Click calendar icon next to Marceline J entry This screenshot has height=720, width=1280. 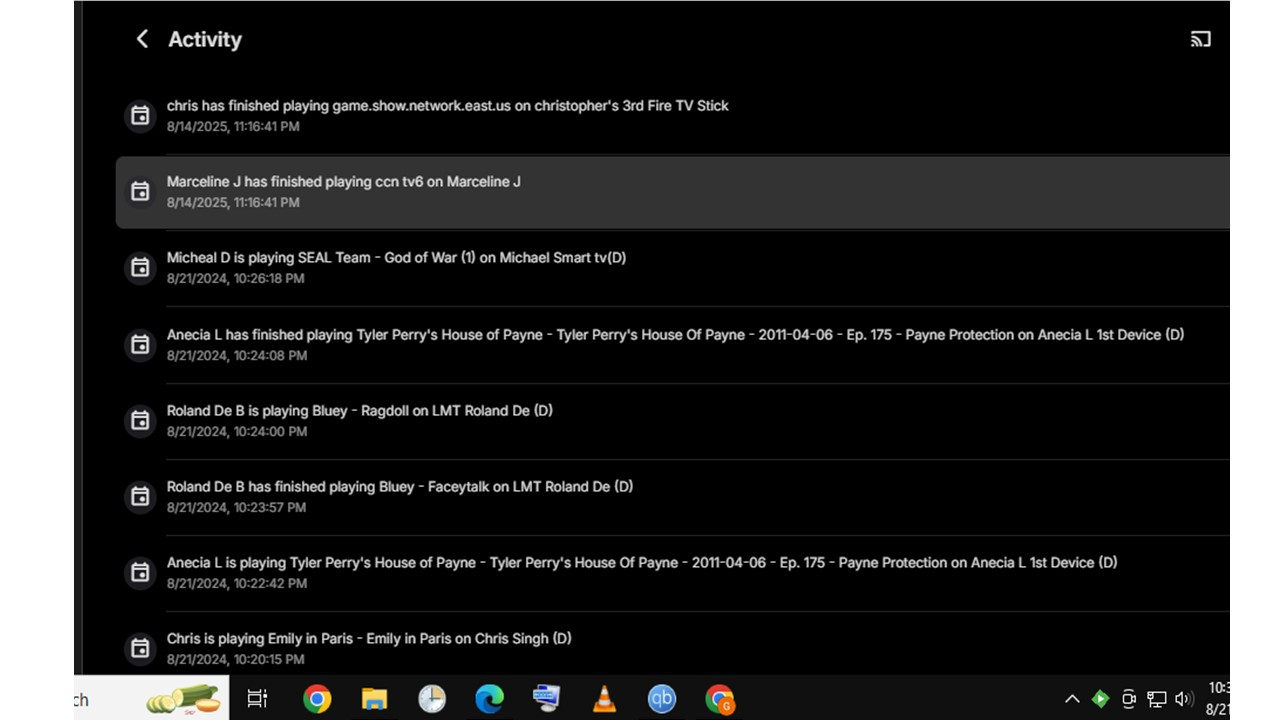coord(140,192)
